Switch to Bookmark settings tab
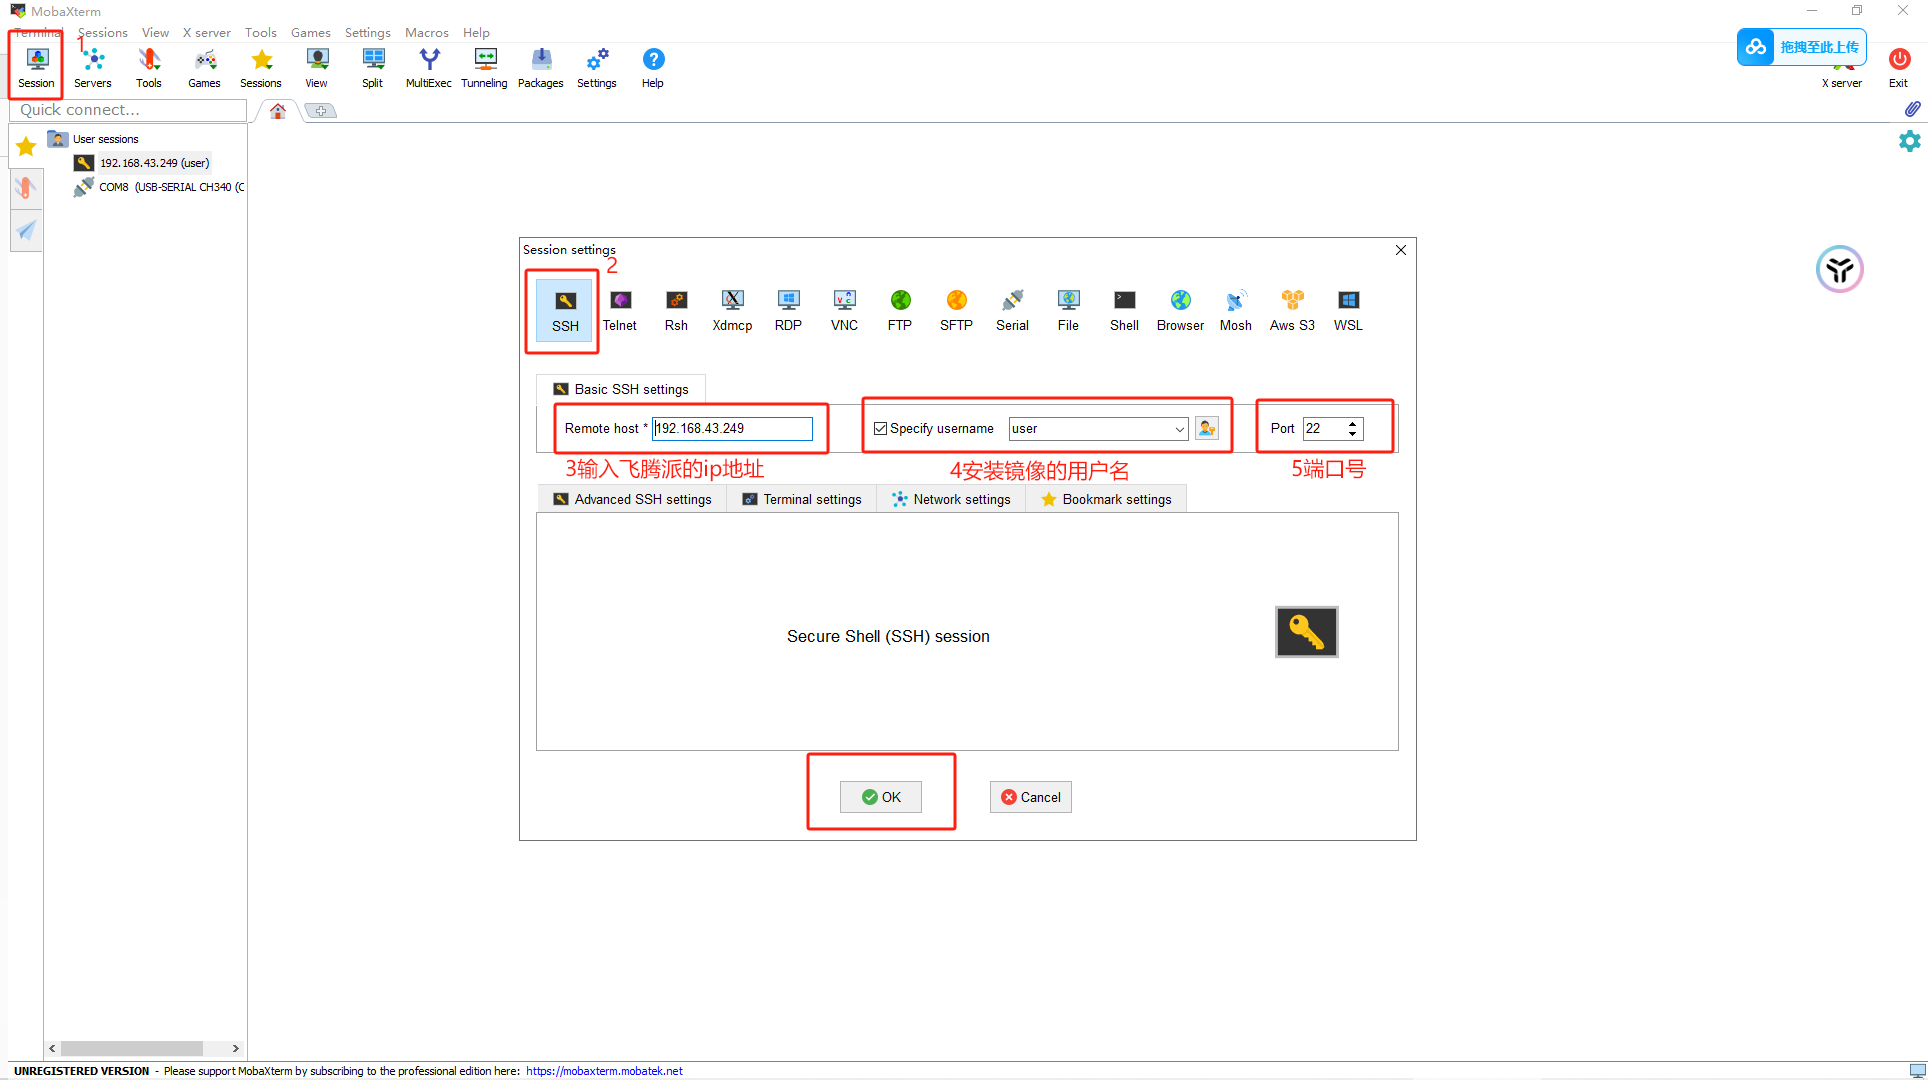 click(1106, 499)
